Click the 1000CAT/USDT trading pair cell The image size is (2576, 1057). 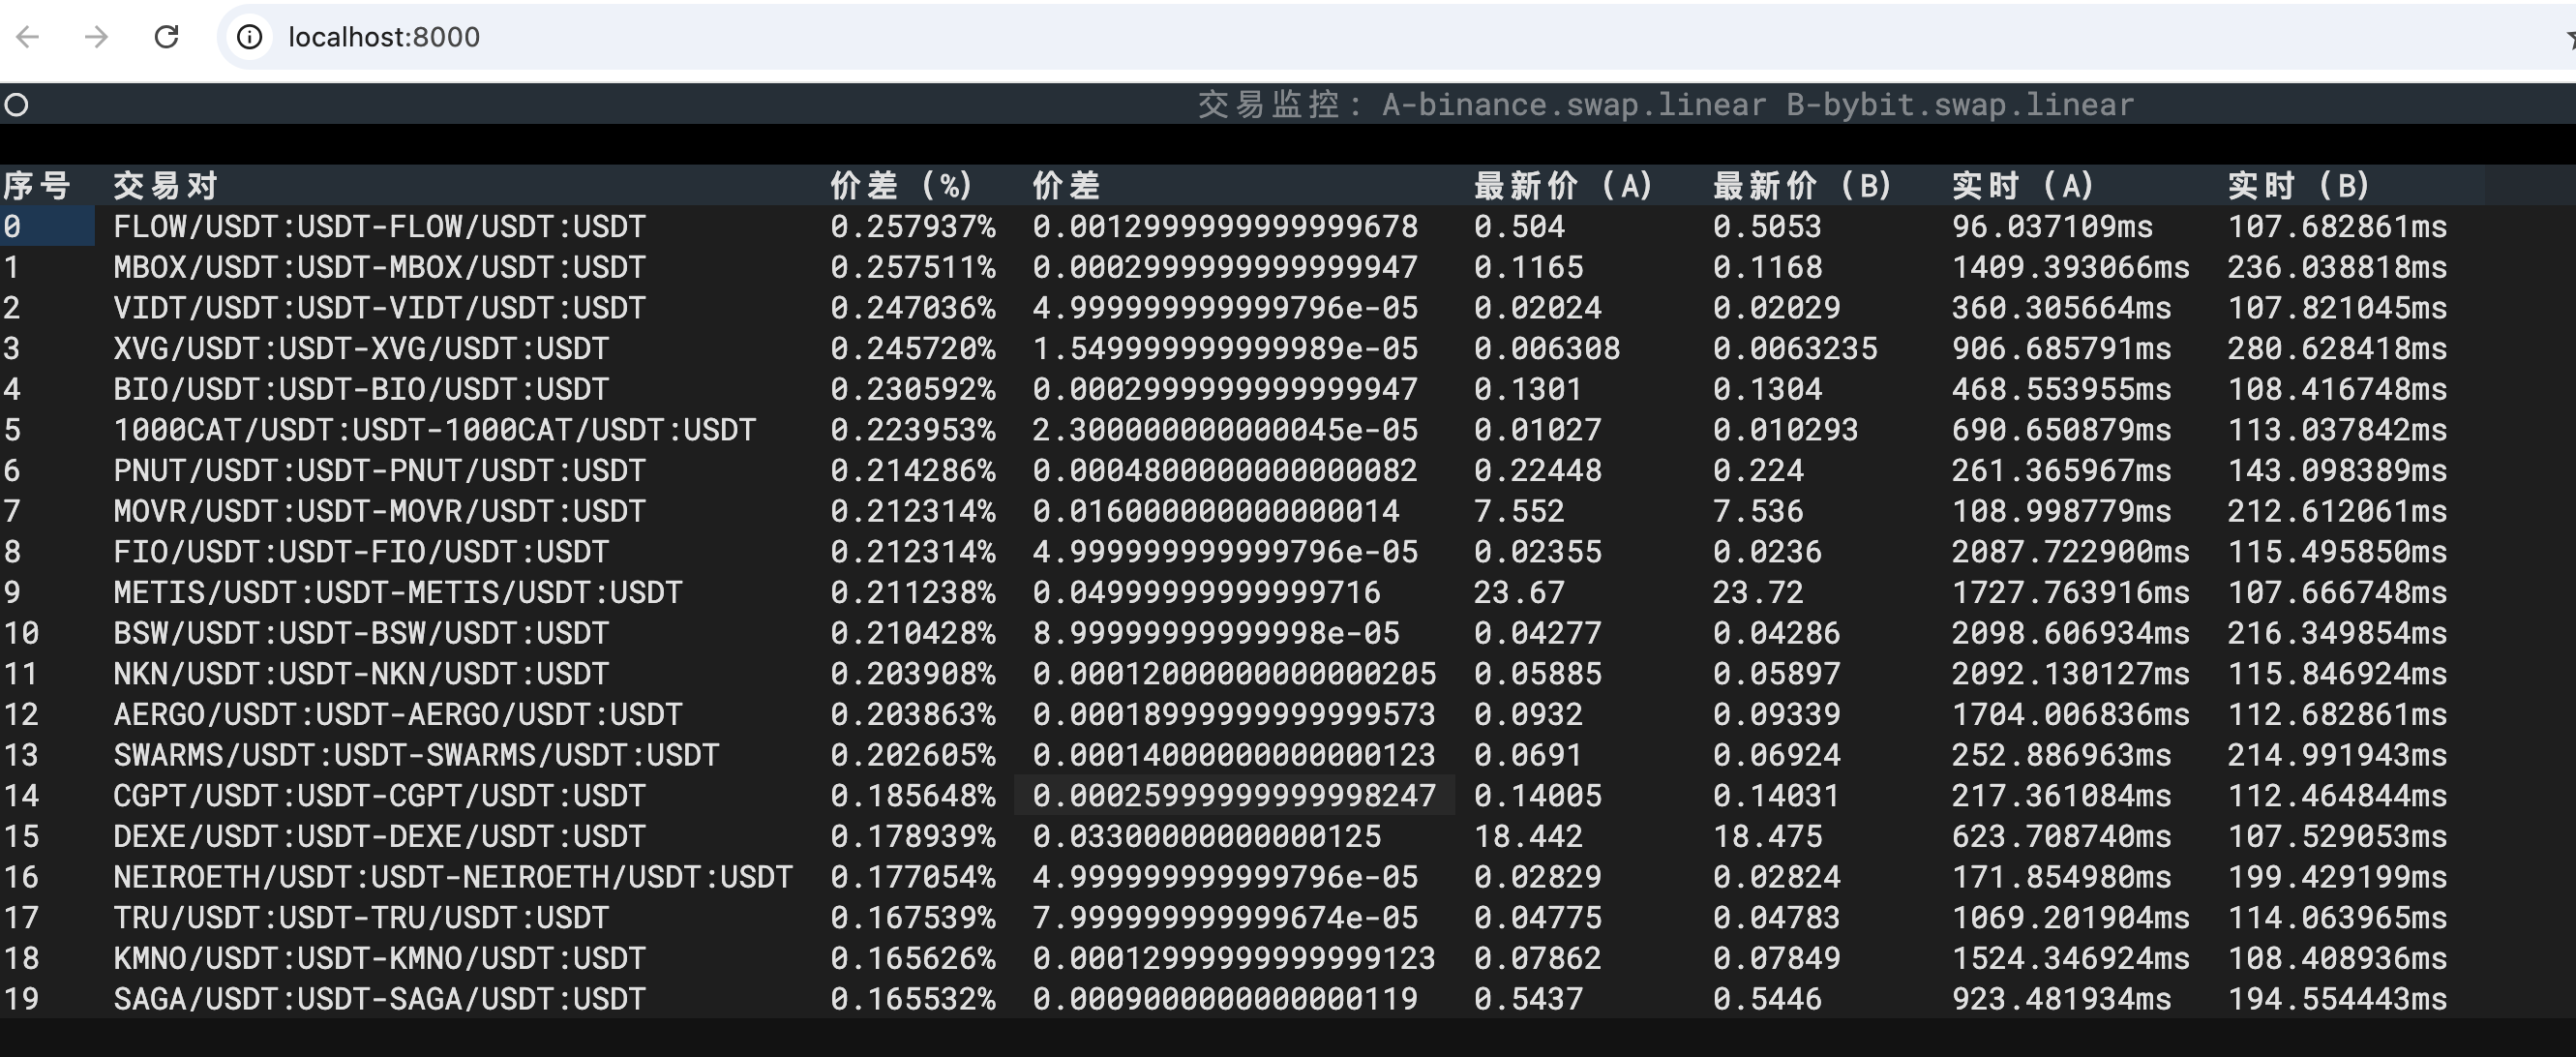click(434, 430)
